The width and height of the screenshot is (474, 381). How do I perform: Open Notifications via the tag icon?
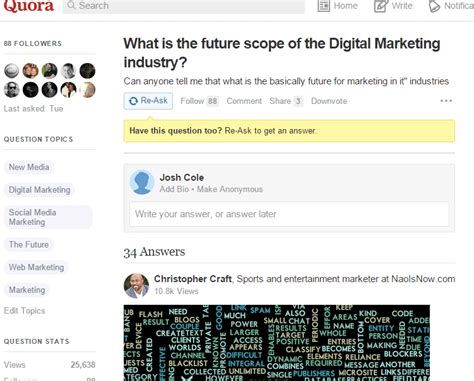[x=434, y=6]
